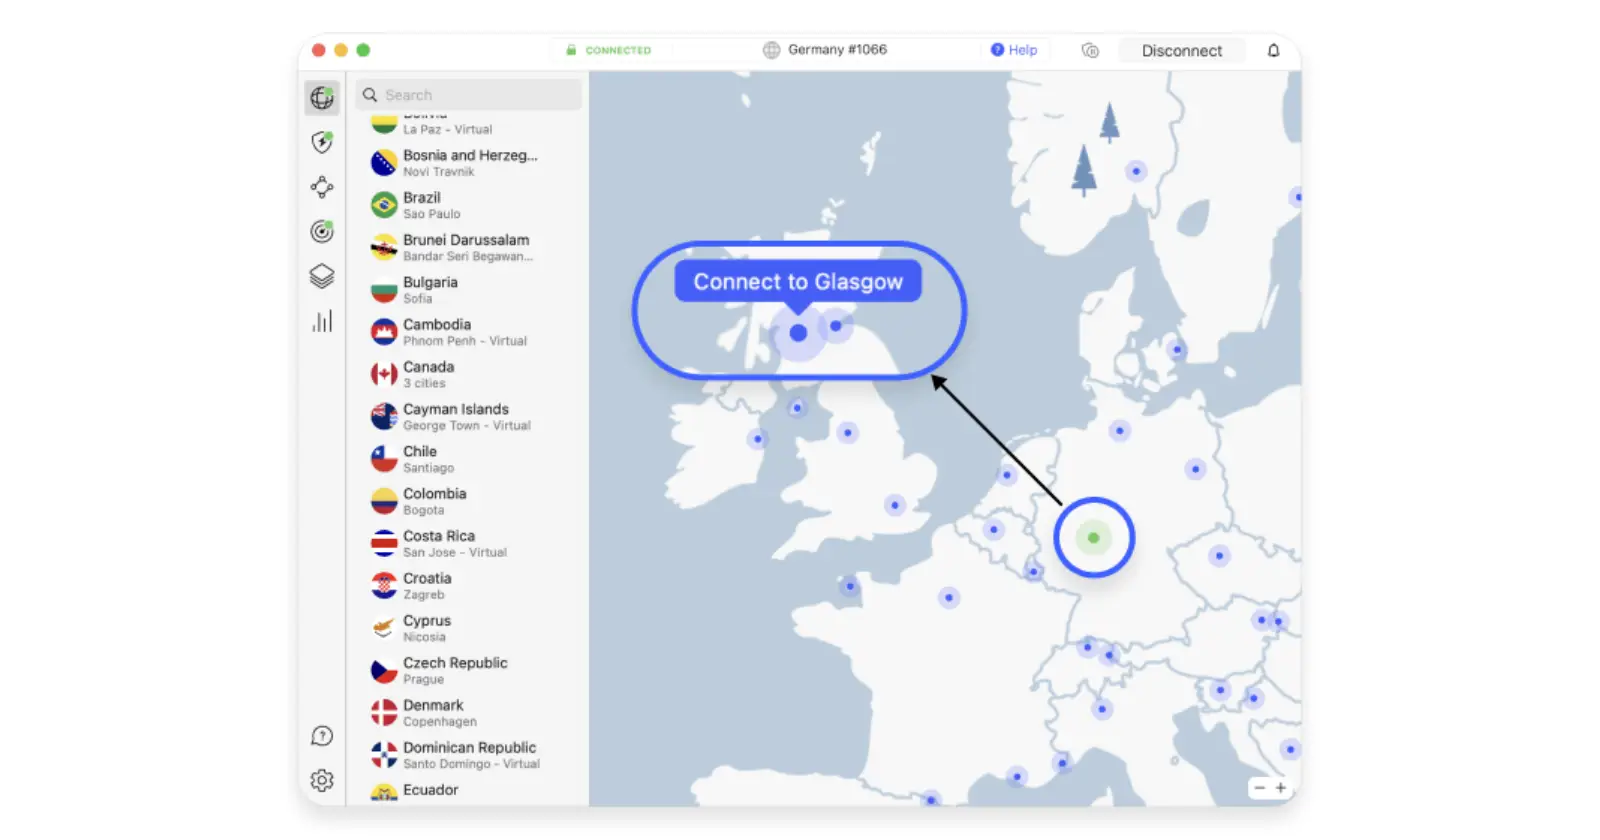Screen dimensions: 1600x840
Task: Select Chile in country list
Action: click(469, 459)
